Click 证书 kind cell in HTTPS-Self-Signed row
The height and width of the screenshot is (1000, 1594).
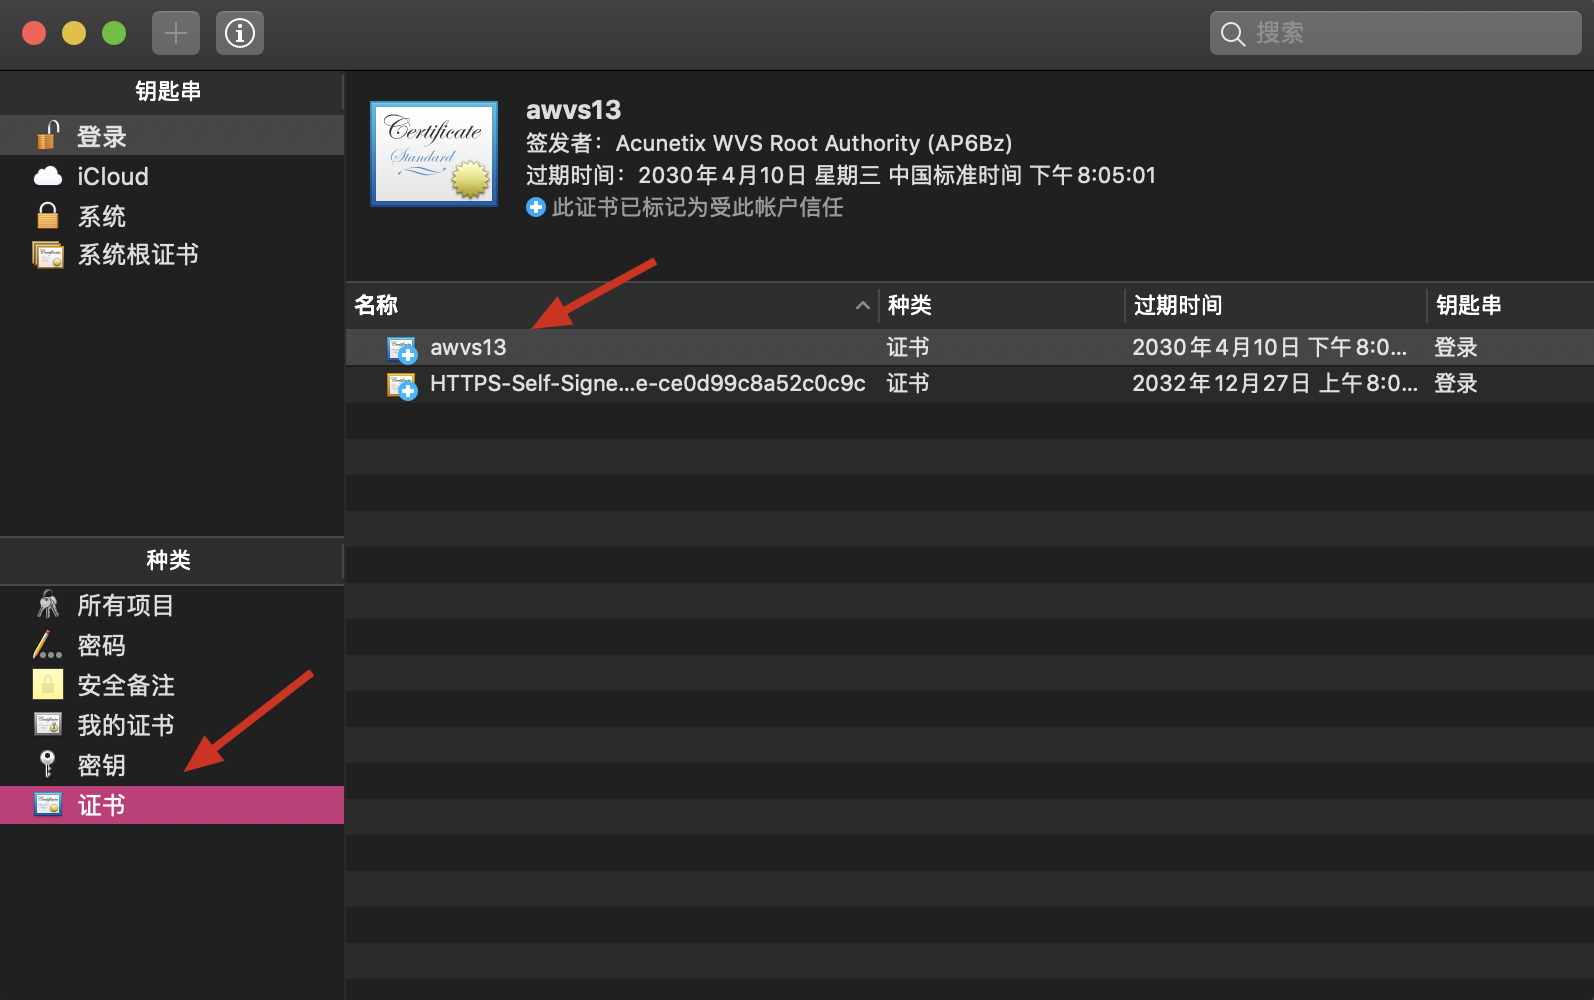[908, 383]
